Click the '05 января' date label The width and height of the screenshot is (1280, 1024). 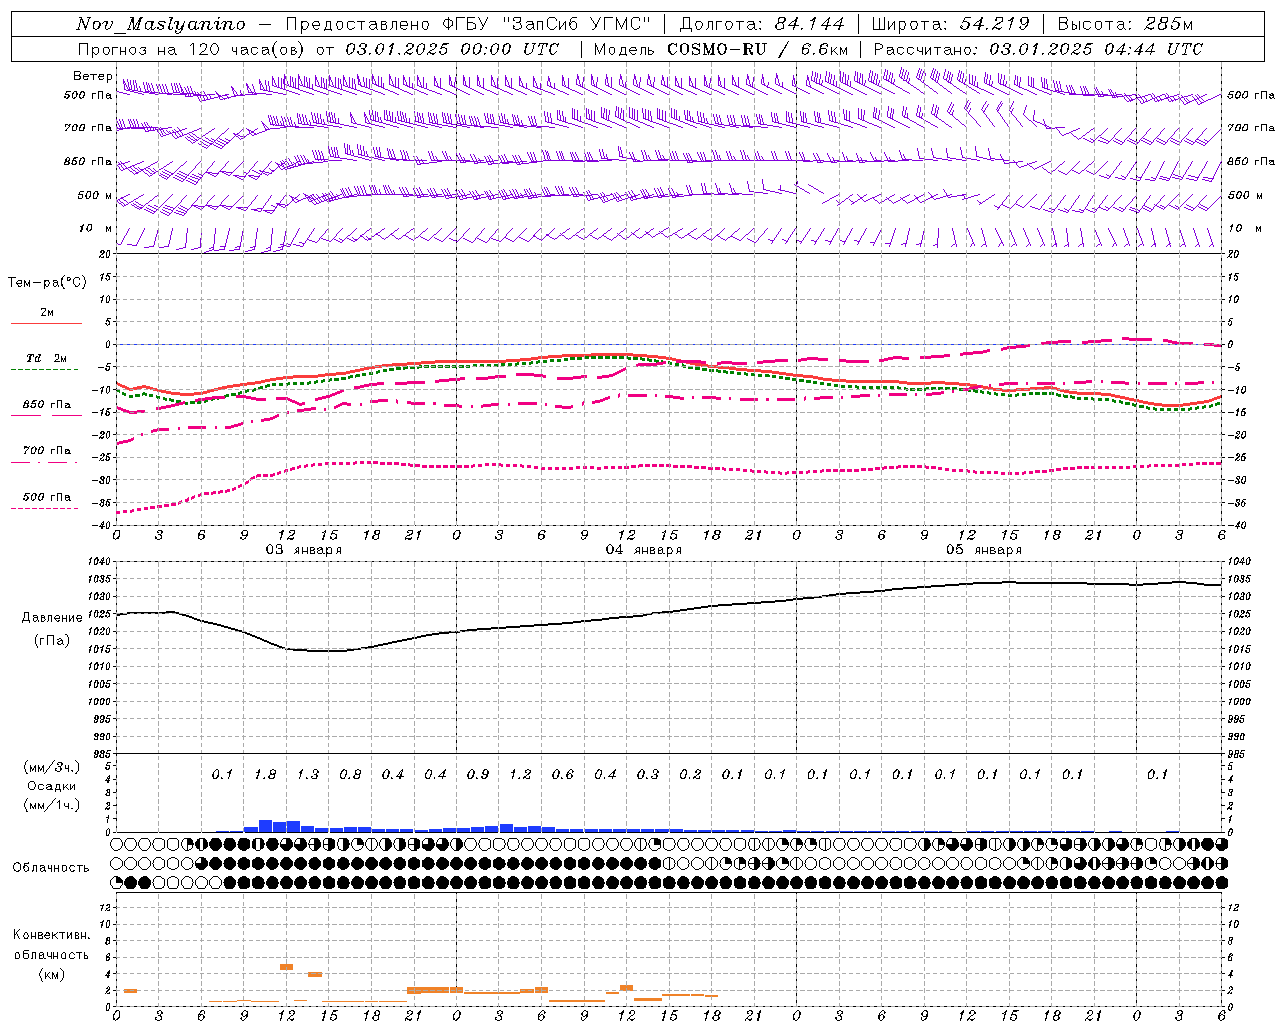[984, 549]
